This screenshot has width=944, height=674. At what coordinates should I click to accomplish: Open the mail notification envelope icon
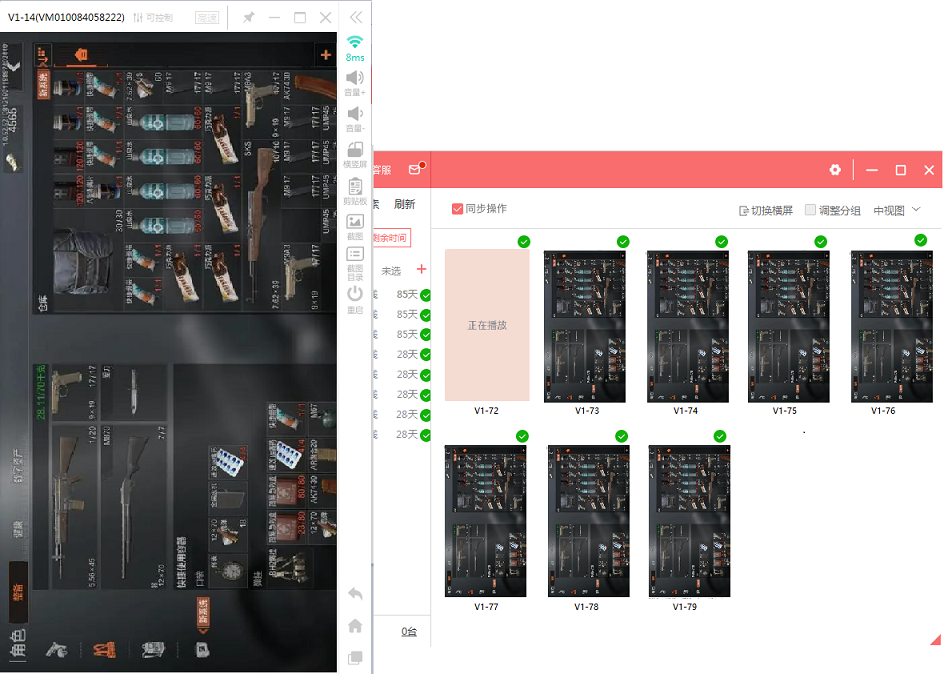(x=415, y=171)
